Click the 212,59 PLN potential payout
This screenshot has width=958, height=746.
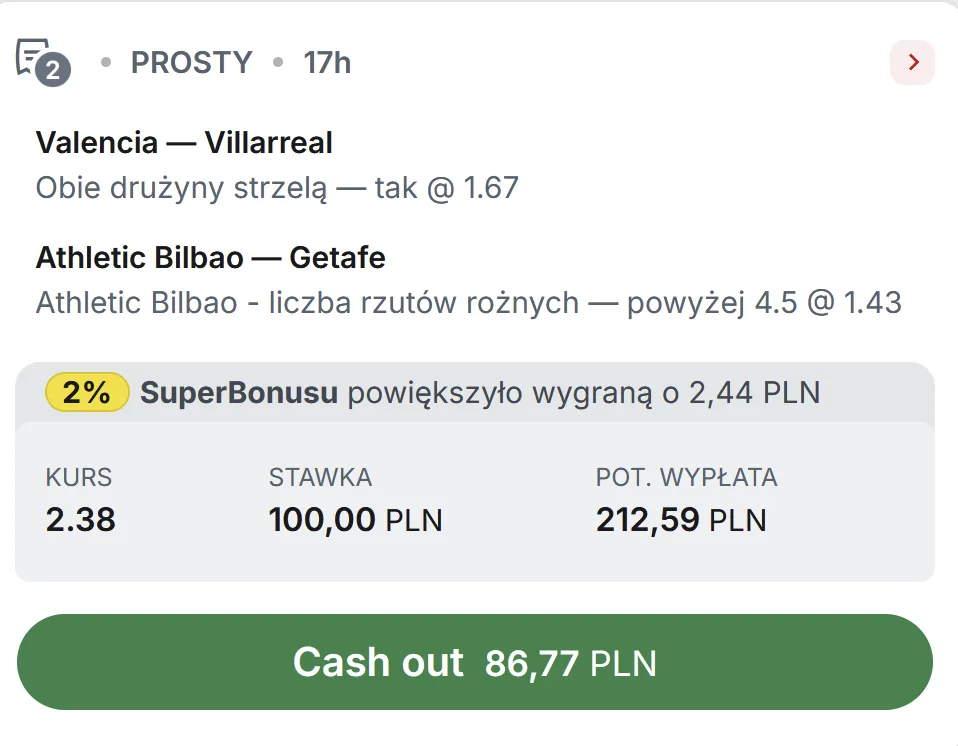click(681, 520)
